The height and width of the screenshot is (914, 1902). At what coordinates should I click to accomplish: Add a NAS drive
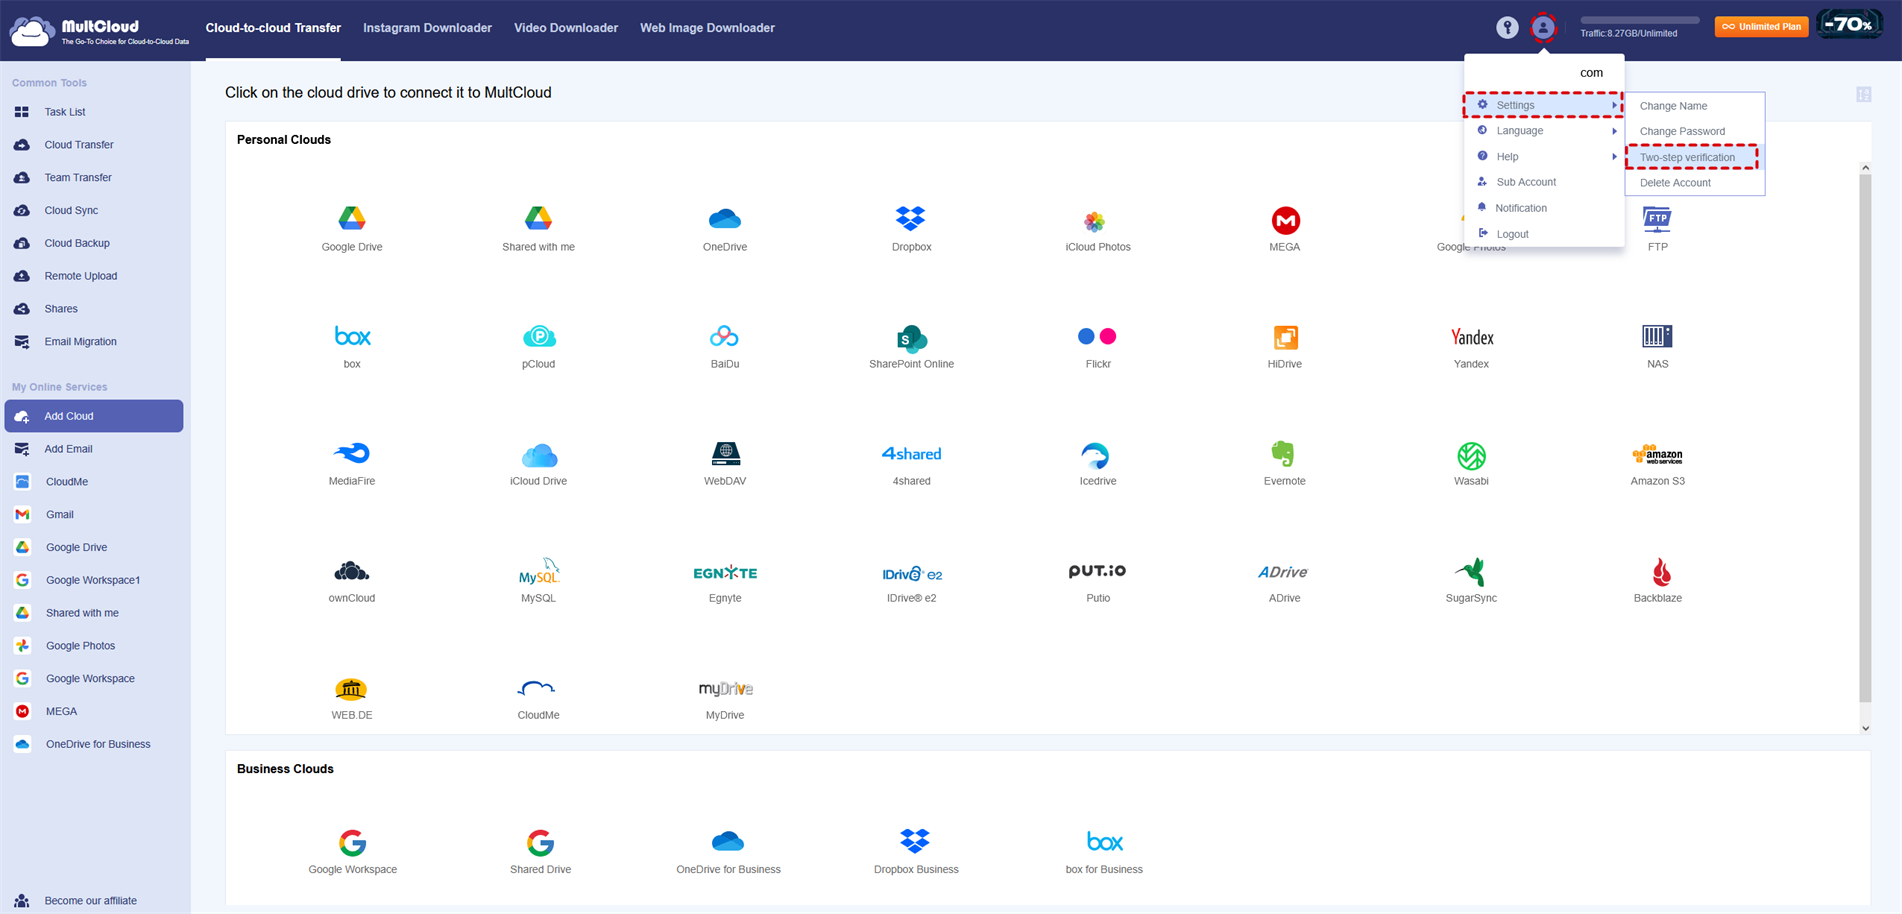[1657, 336]
